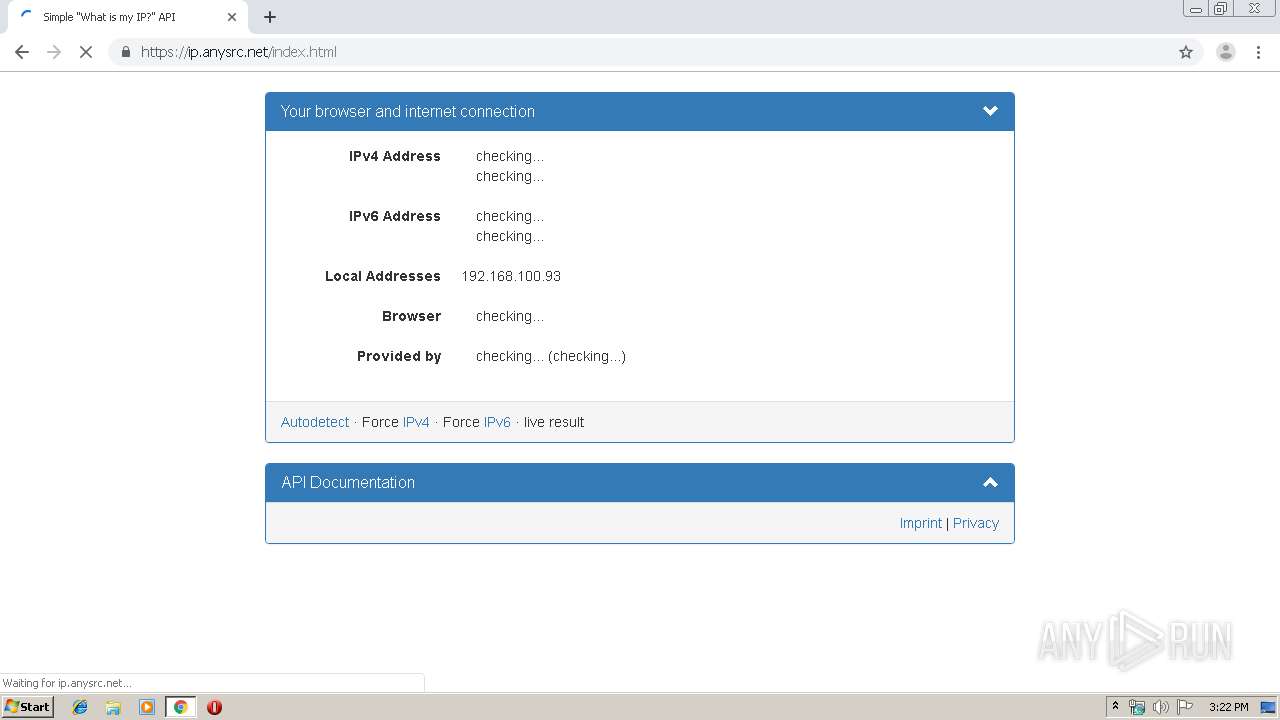The width and height of the screenshot is (1280, 720).
Task: Click the Autodetect link
Action: click(315, 422)
